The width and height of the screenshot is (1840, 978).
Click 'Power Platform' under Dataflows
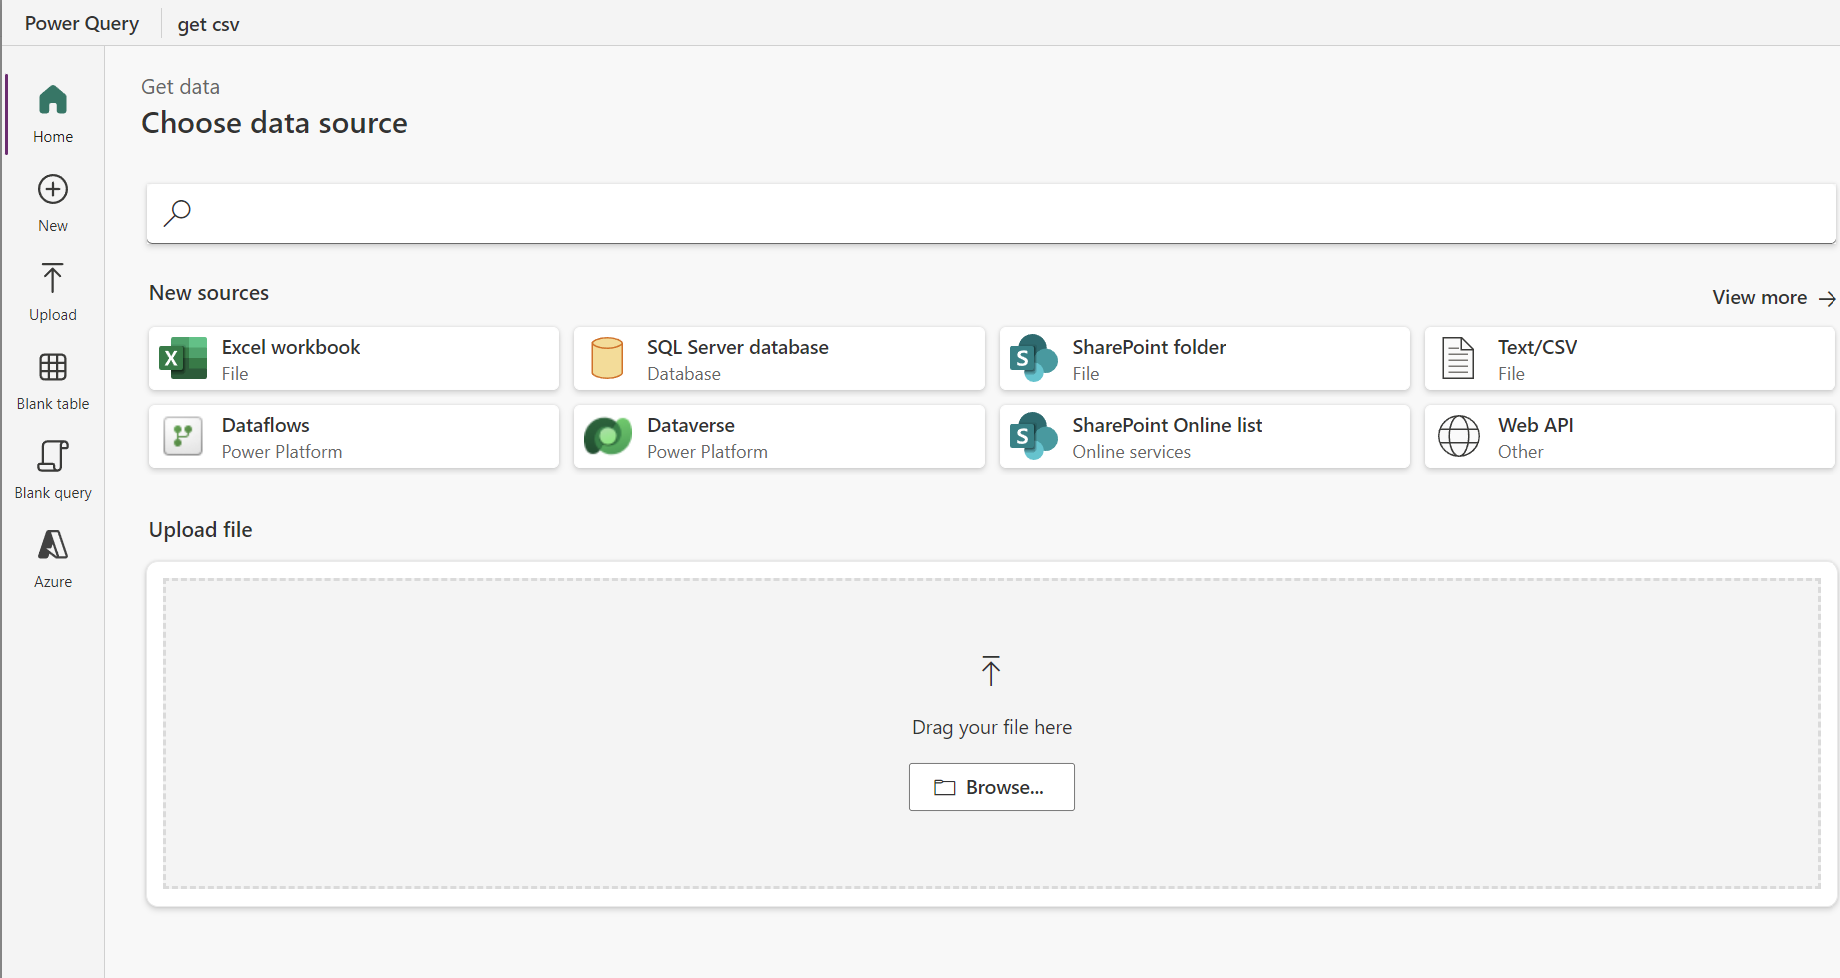282,452
